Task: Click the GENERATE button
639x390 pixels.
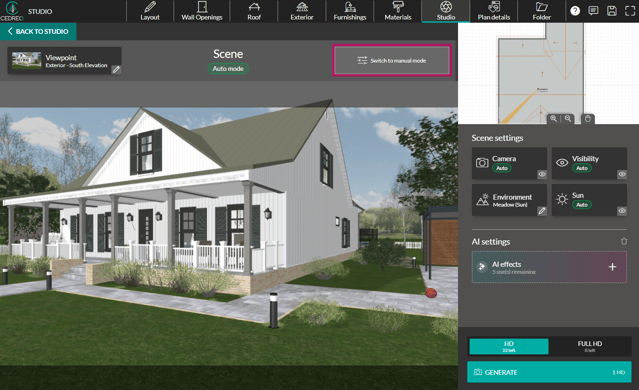Action: tap(549, 372)
